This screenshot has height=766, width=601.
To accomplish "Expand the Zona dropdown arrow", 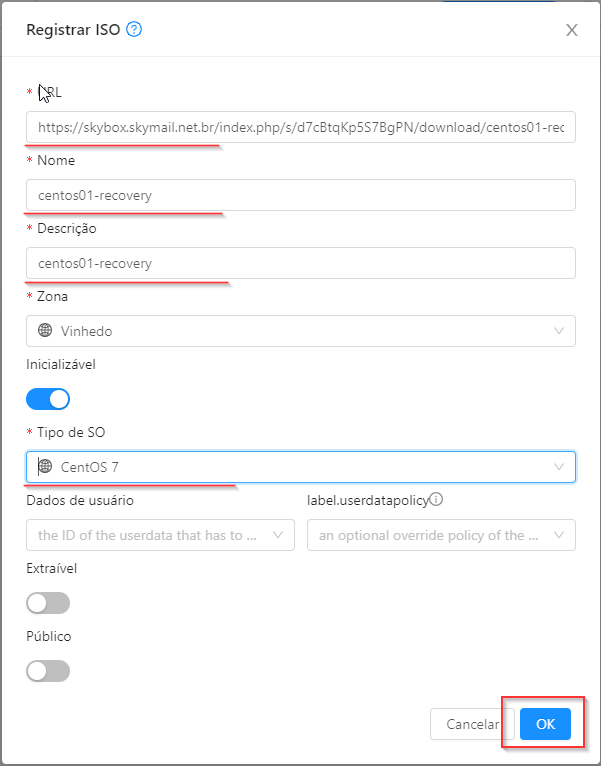I will (558, 331).
